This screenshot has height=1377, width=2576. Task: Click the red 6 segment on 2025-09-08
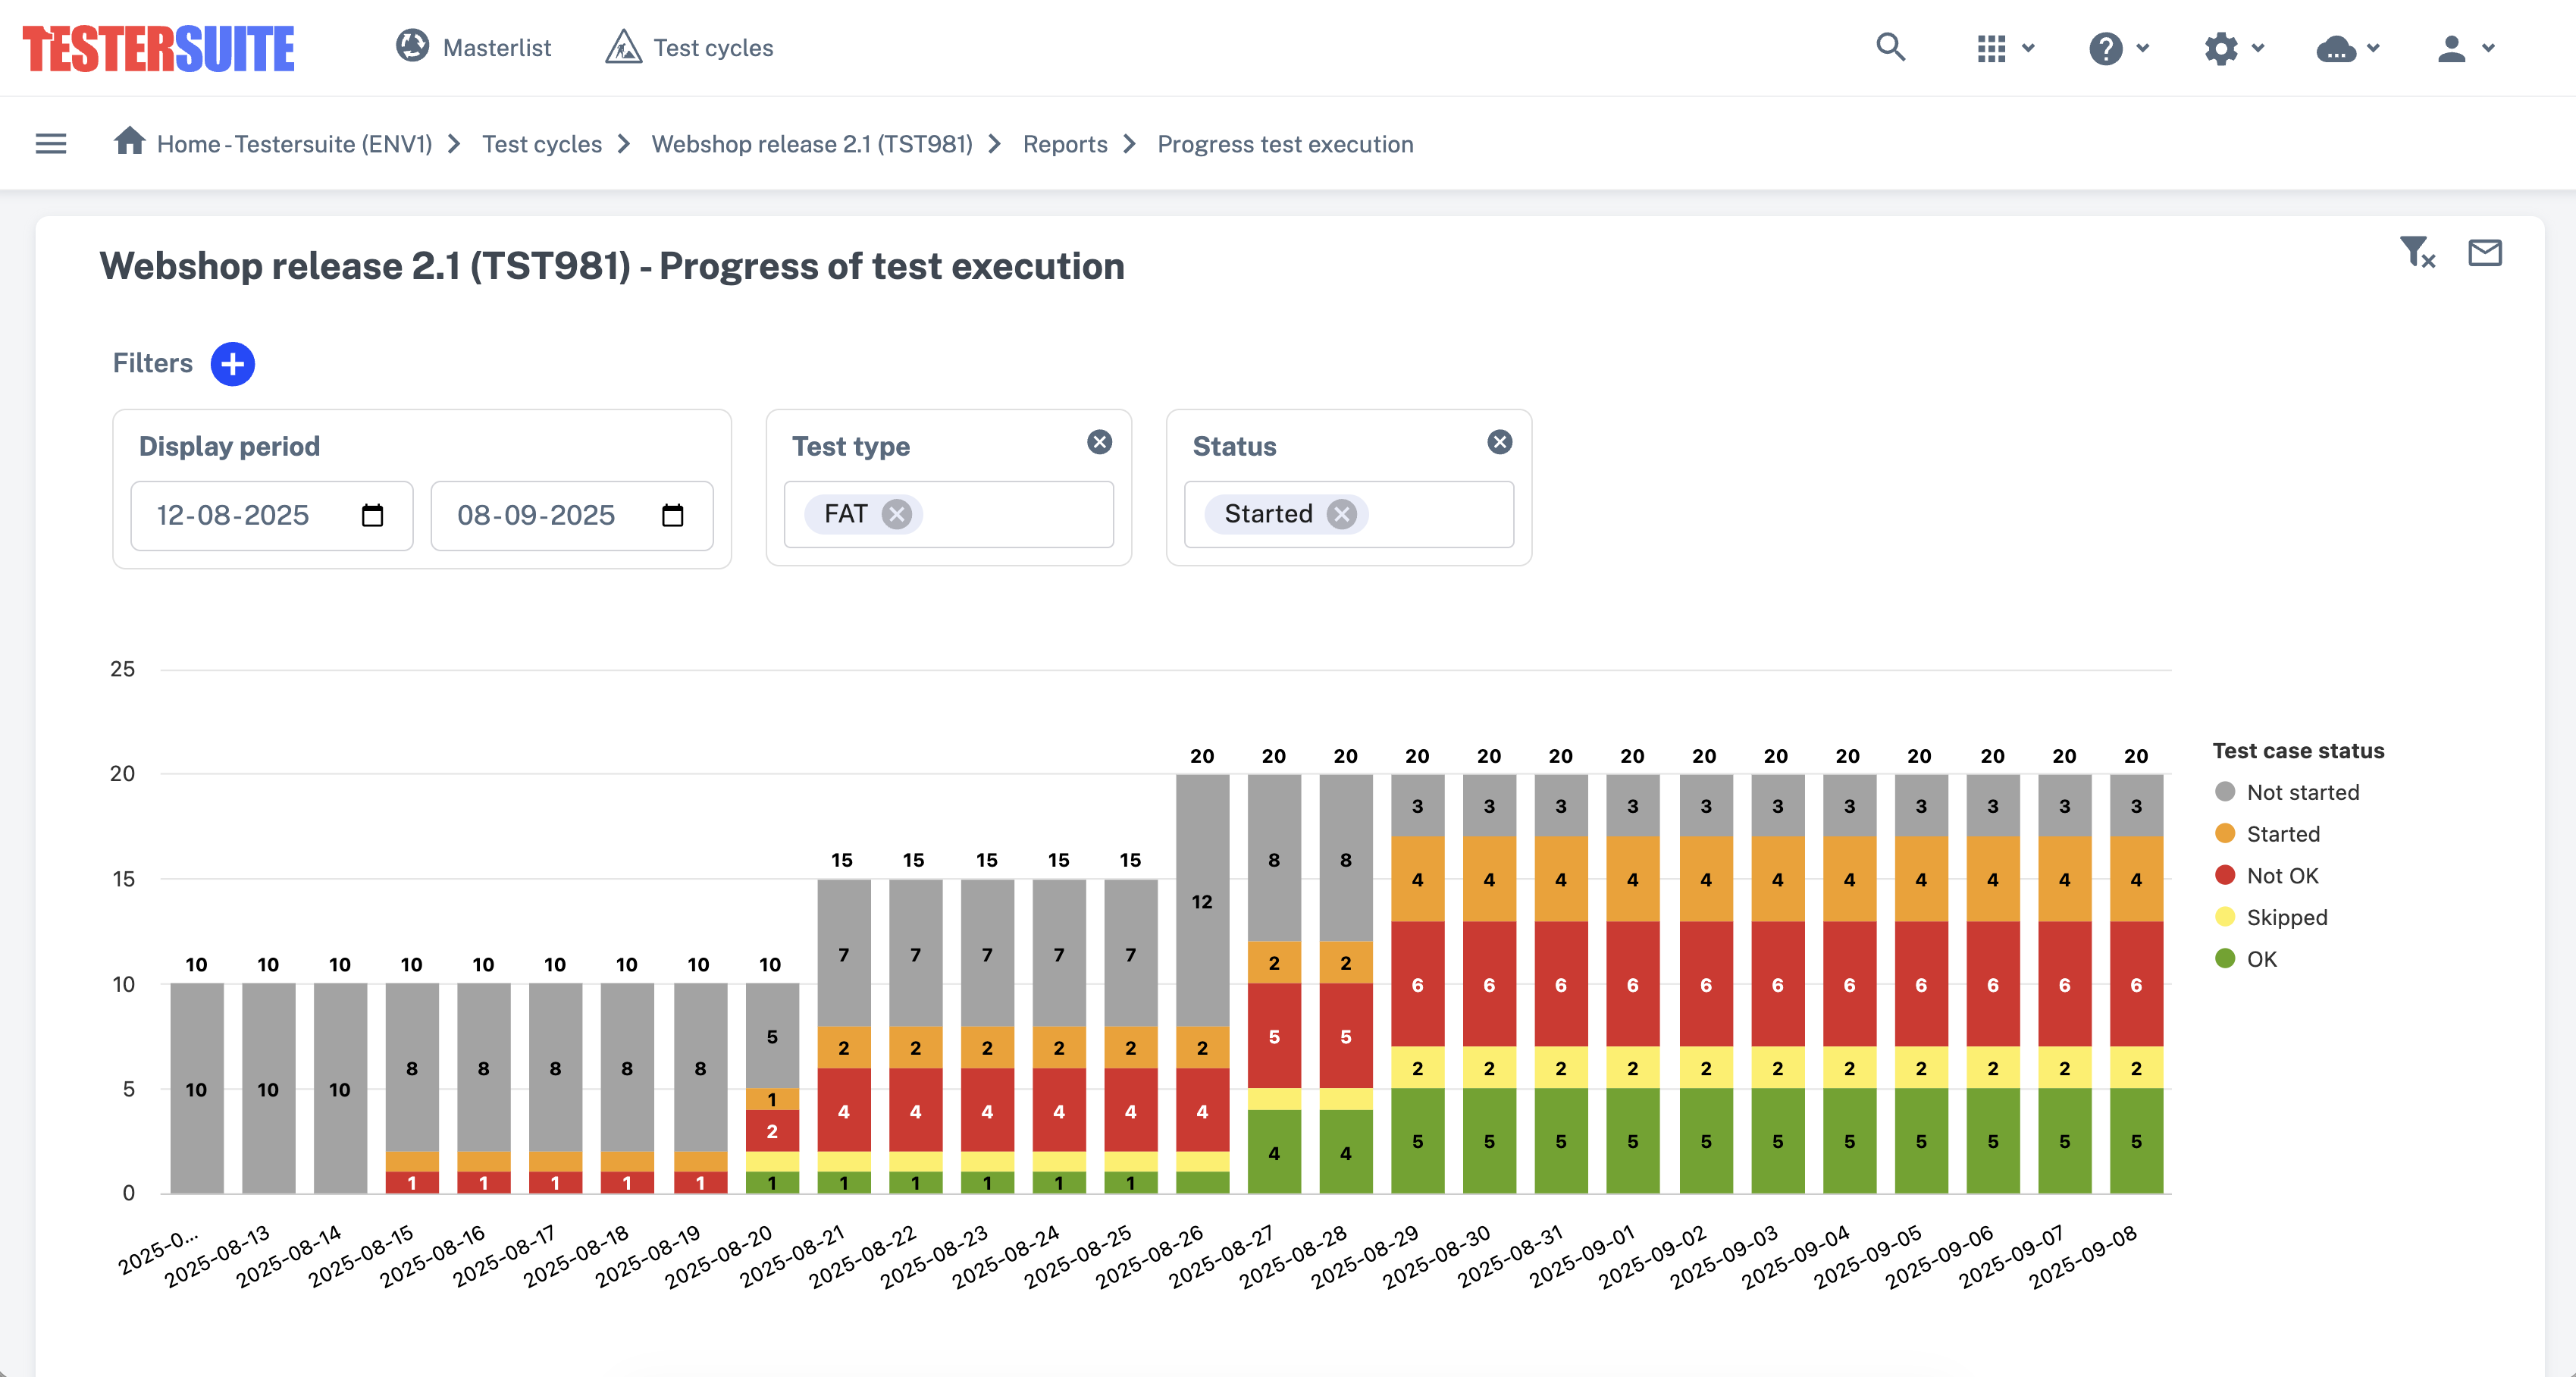[x=2136, y=985]
